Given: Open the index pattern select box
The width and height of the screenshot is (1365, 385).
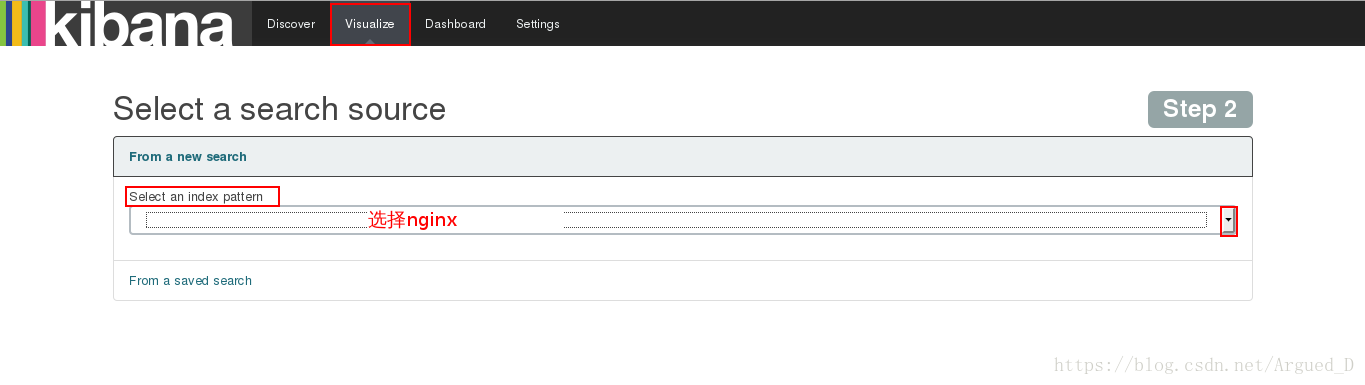Looking at the screenshot, I should (683, 220).
